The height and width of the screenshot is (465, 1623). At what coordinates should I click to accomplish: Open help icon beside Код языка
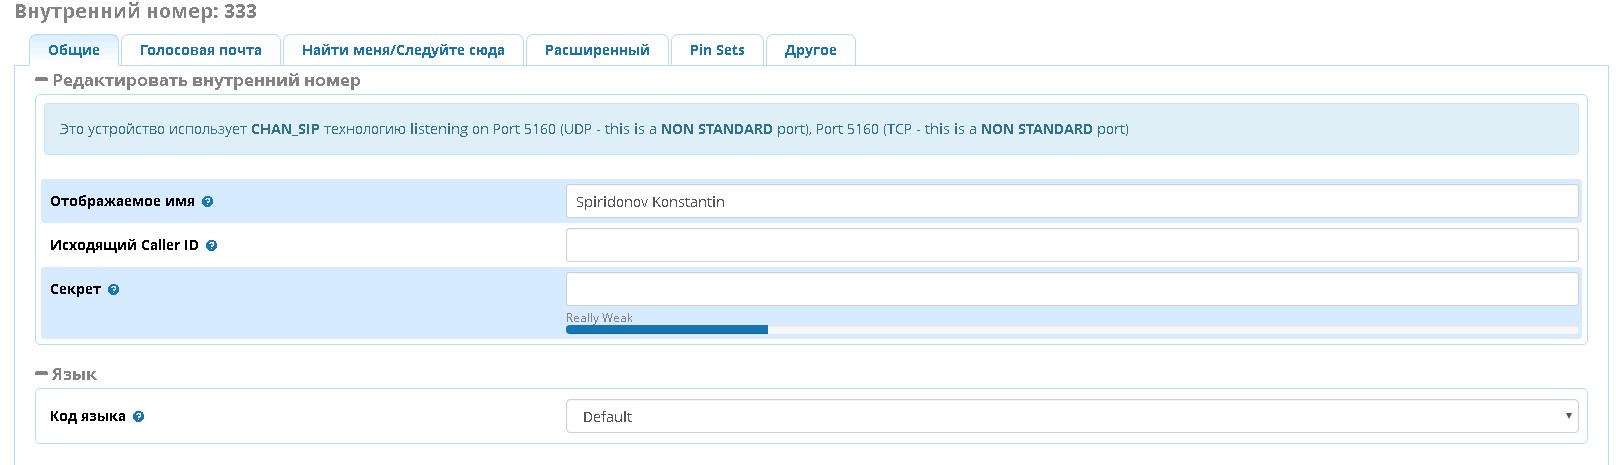click(x=139, y=417)
